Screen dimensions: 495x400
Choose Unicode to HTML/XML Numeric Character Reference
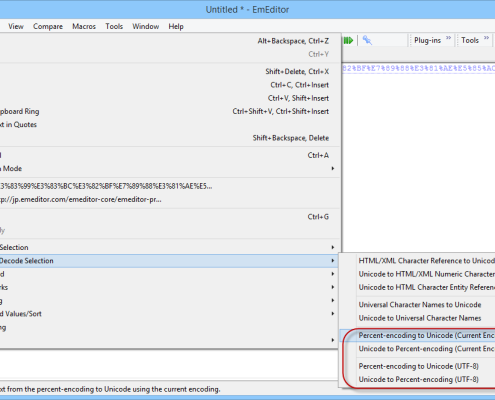pos(418,274)
